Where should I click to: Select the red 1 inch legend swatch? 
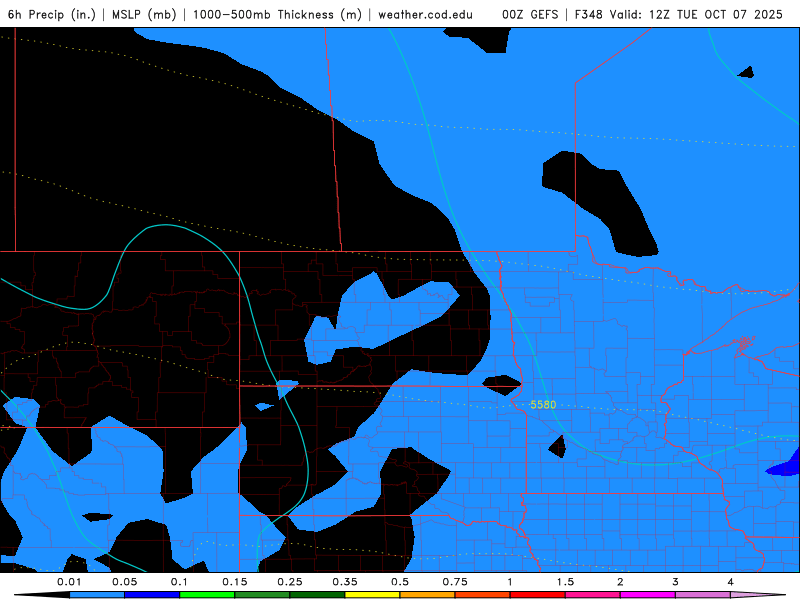(x=538, y=595)
